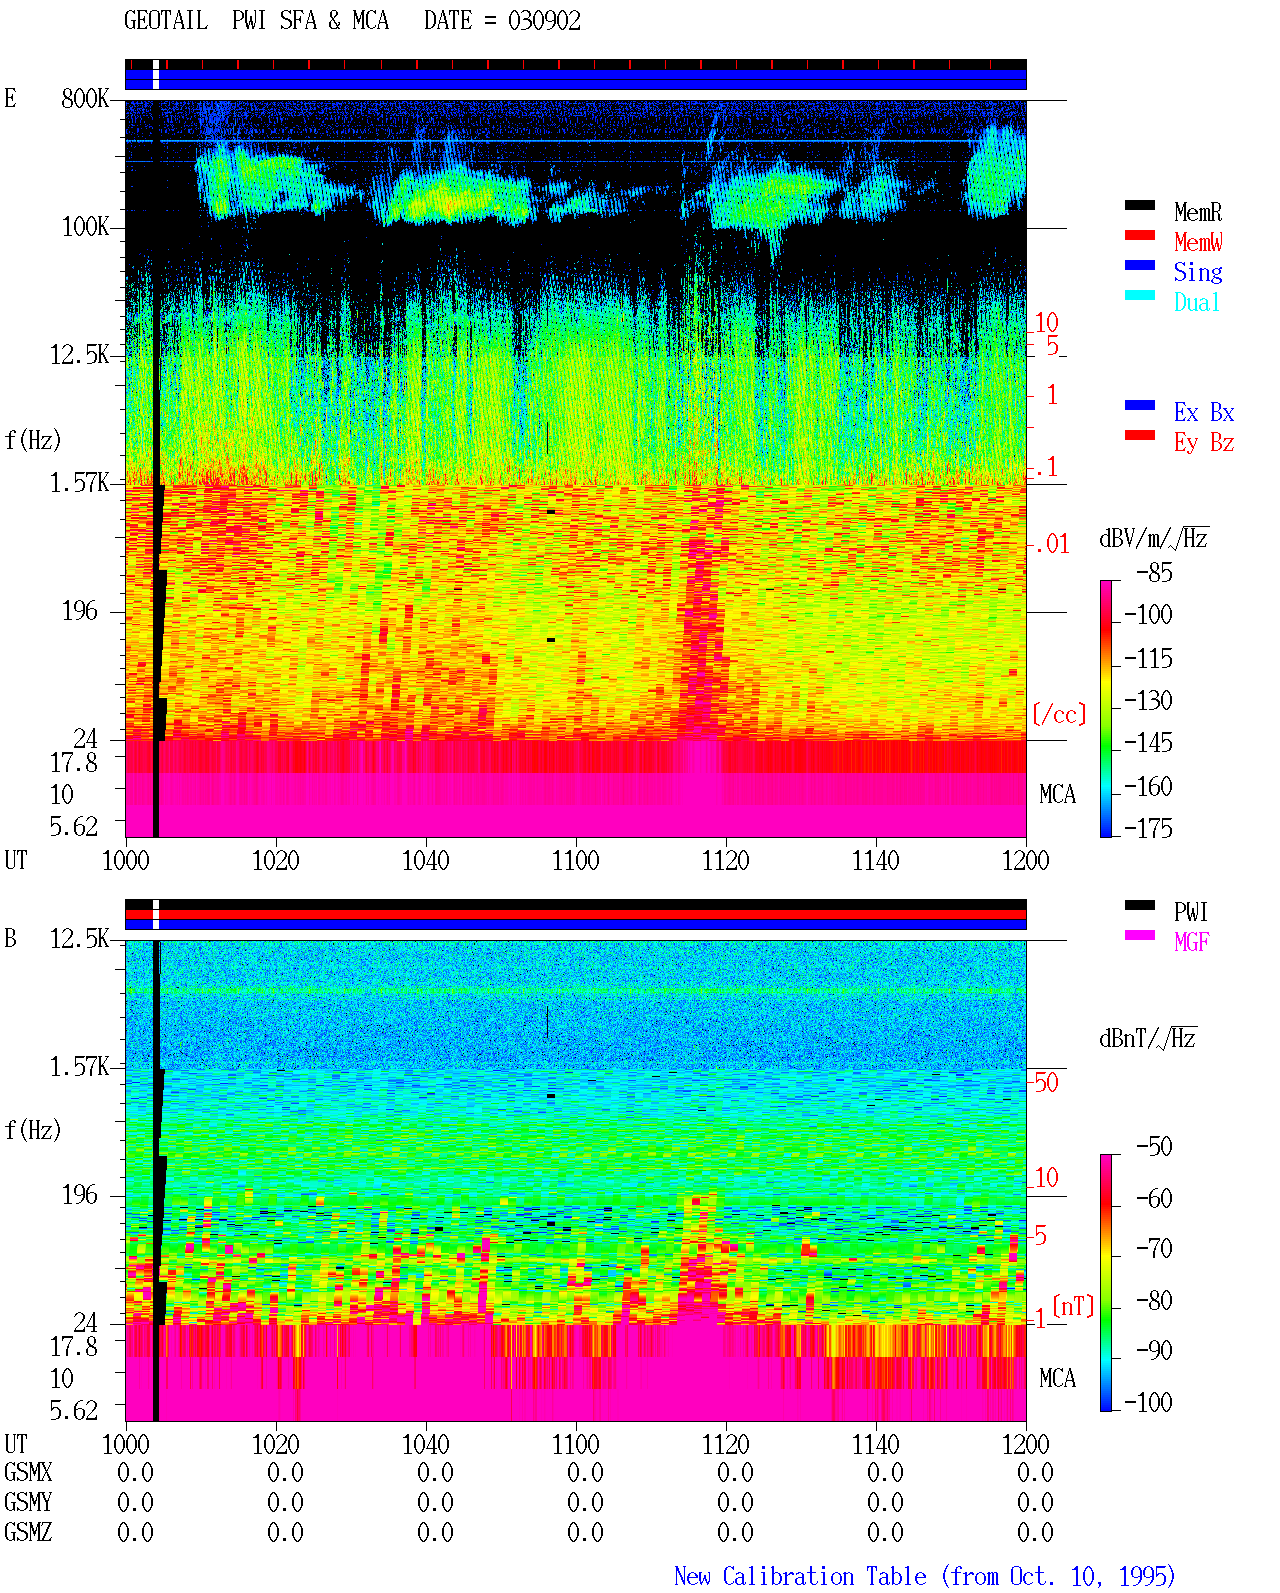
Task: Click the MCA label beside the B panel
Action: coord(1057,1378)
